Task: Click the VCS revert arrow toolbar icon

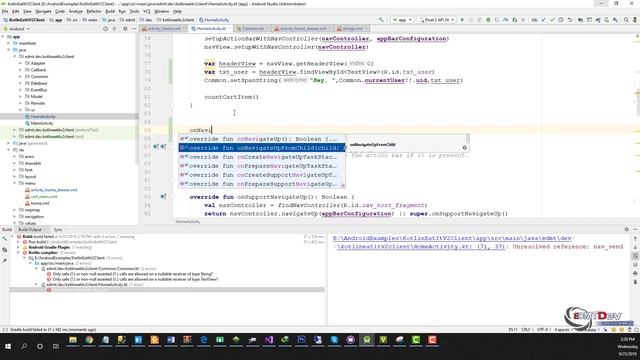Action: click(570, 20)
